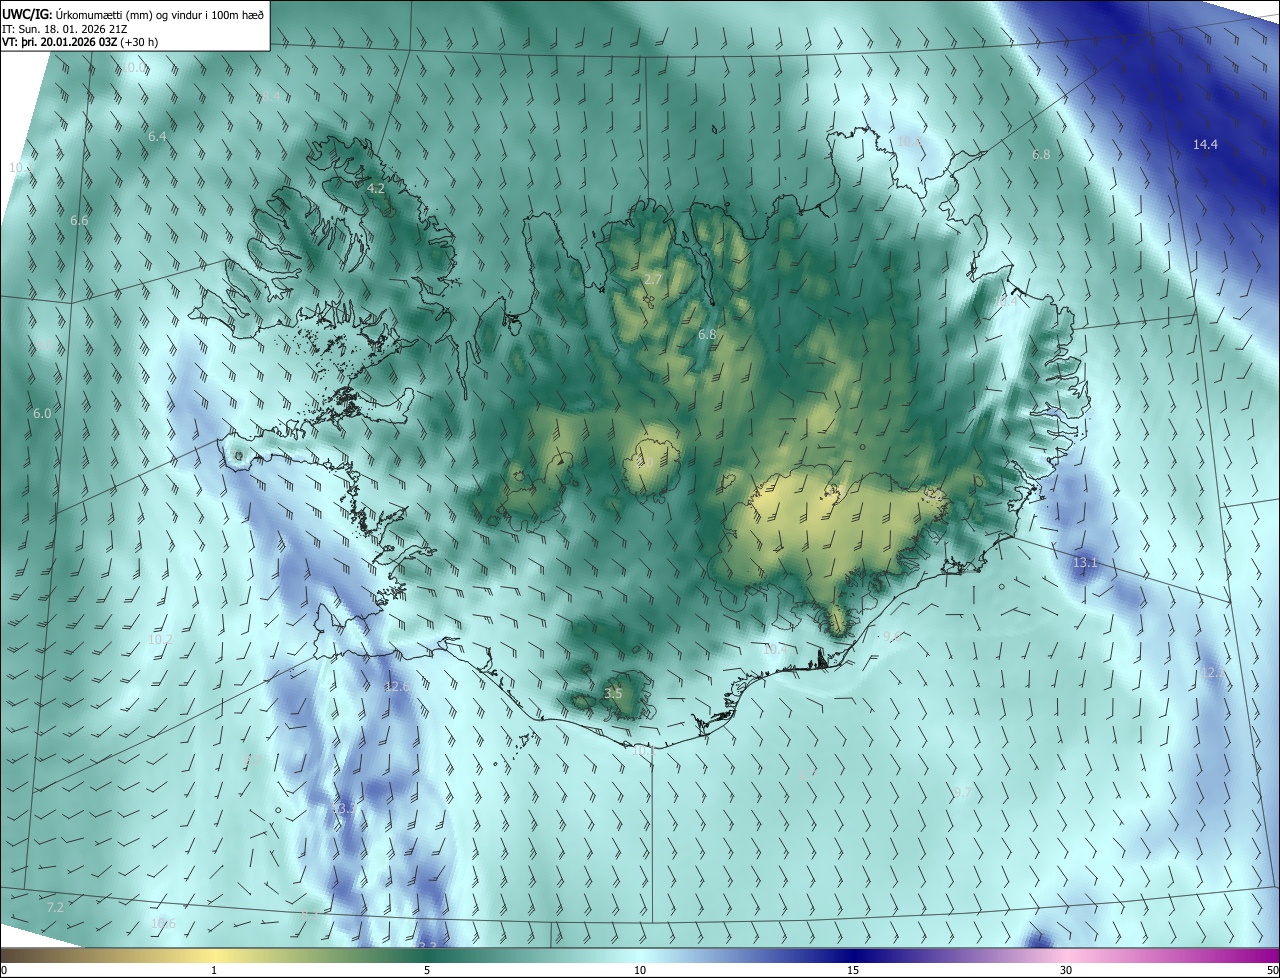Click the 2.7 value label in north Iceland
Screen dimensions: 1280x978
[x=653, y=279]
